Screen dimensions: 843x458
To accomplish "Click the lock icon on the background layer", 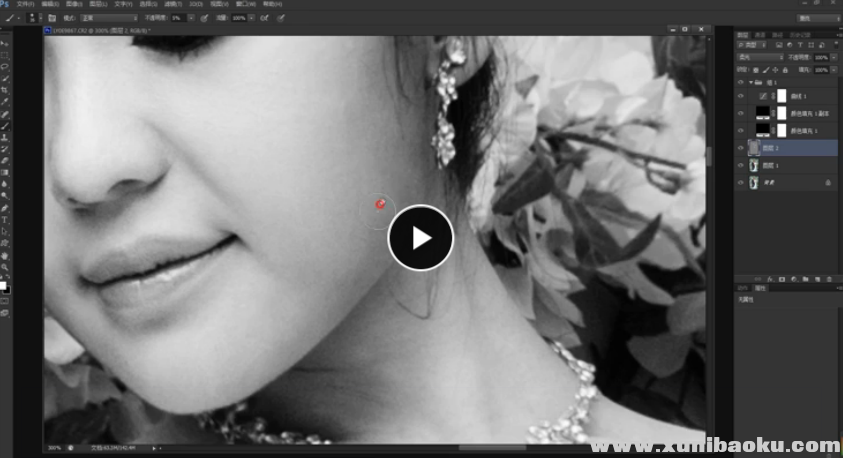I will tap(827, 183).
